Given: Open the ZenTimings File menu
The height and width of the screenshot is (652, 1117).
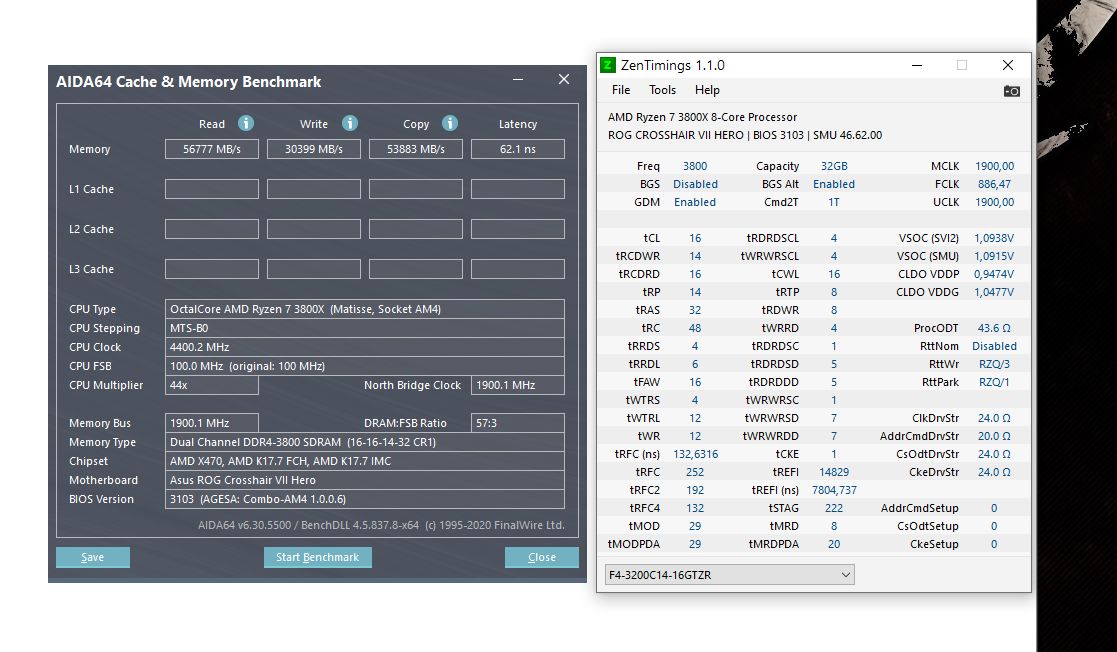Looking at the screenshot, I should pyautogui.click(x=621, y=90).
